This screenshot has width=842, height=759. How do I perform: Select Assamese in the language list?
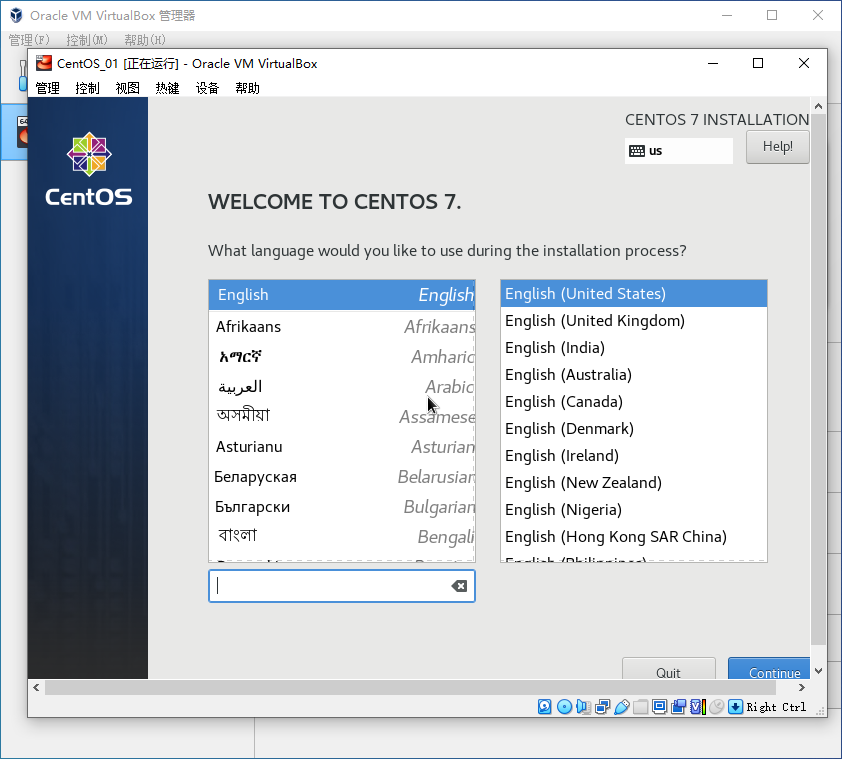point(342,416)
